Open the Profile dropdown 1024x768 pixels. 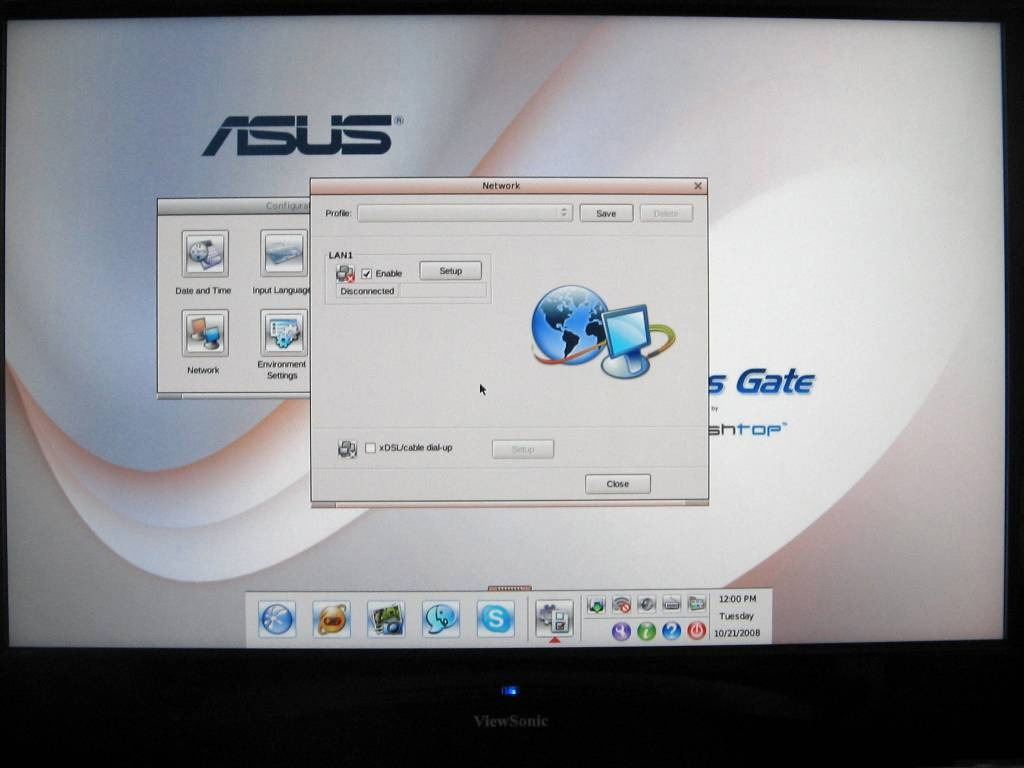point(465,213)
